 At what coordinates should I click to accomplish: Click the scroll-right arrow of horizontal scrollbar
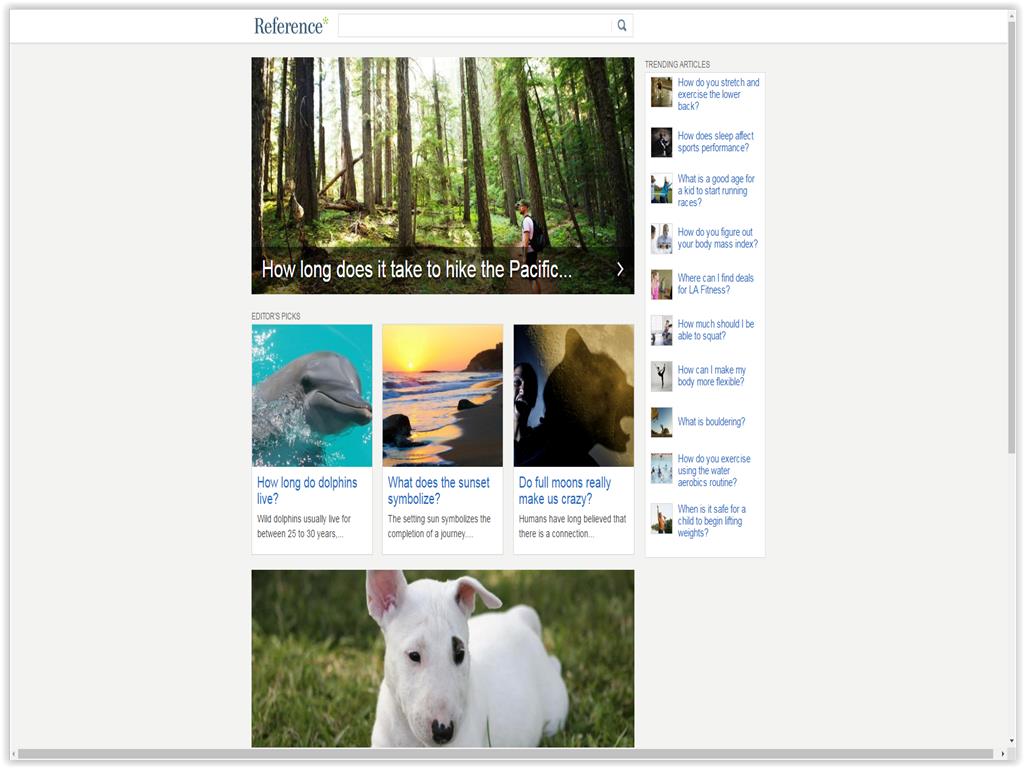(1003, 754)
